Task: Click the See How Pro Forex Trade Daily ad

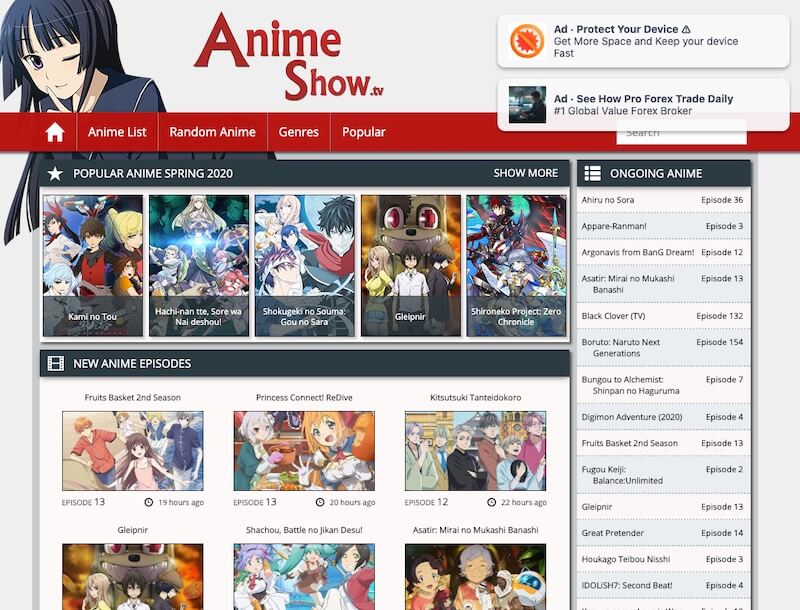Action: [x=643, y=105]
